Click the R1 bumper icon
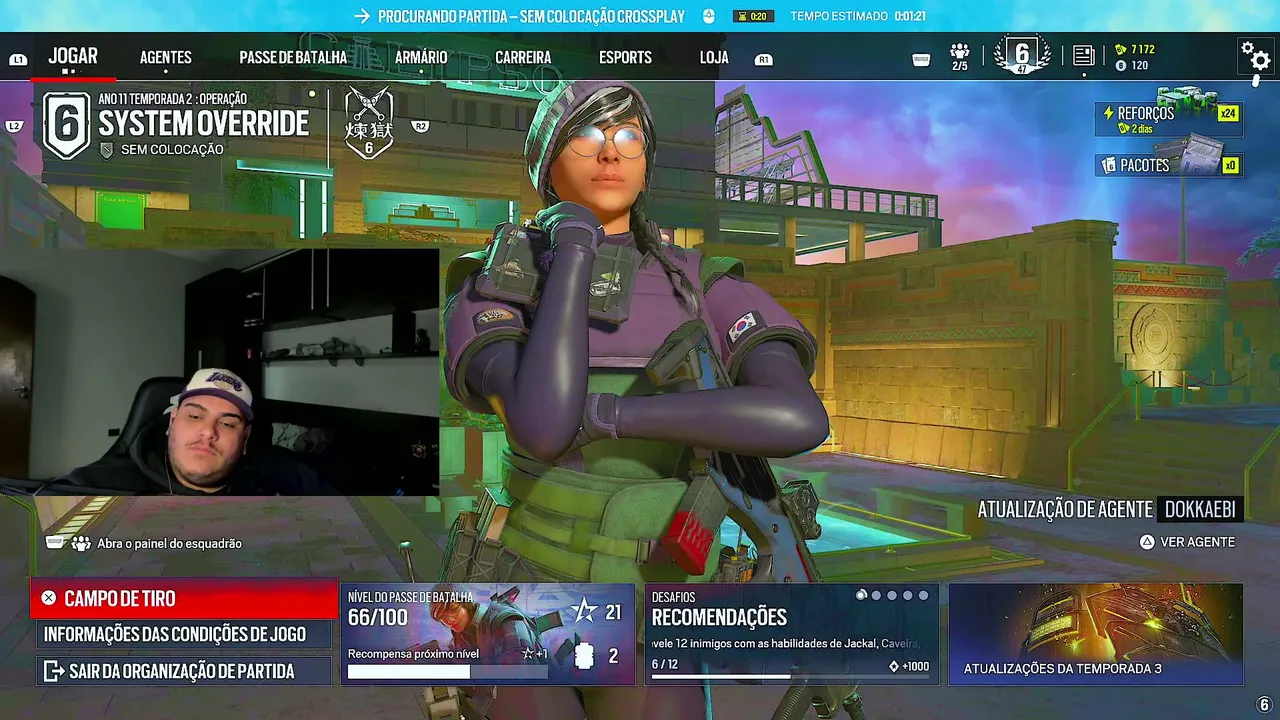Image resolution: width=1280 pixels, height=720 pixels. click(764, 60)
